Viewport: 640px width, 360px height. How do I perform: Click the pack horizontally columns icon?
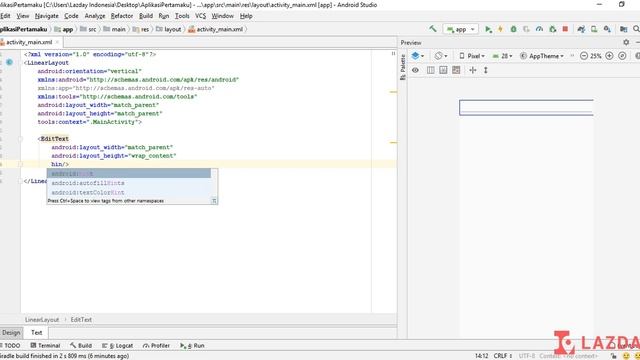(x=430, y=70)
